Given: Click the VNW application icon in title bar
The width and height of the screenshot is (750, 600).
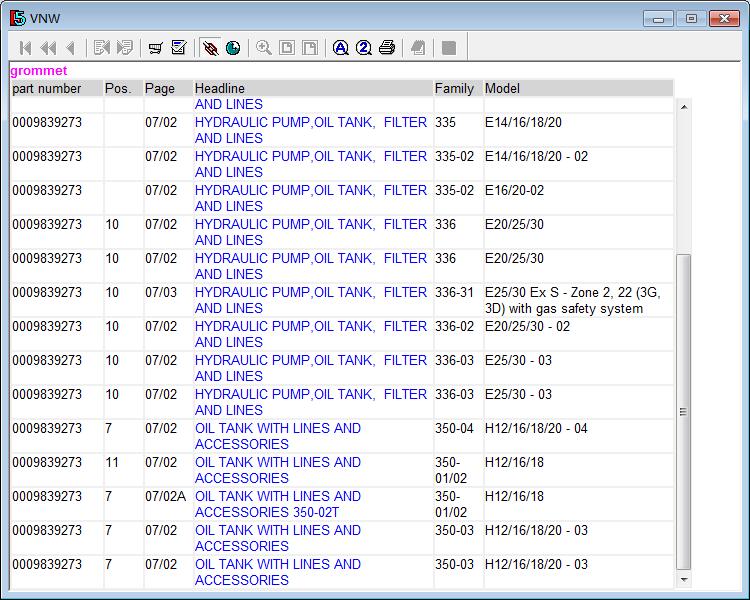Looking at the screenshot, I should 18,18.
